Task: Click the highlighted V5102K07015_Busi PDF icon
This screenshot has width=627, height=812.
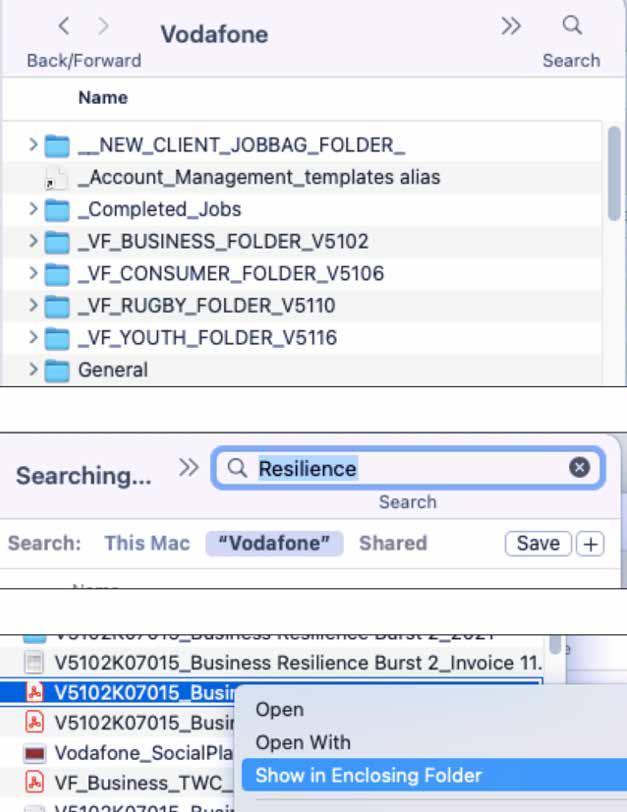Action: click(x=35, y=692)
